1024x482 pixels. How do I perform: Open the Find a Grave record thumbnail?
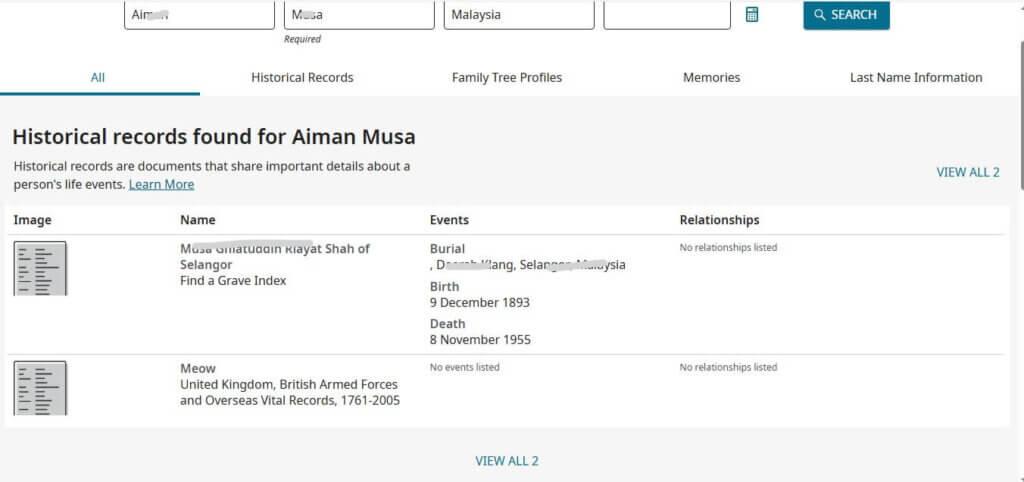[40, 268]
